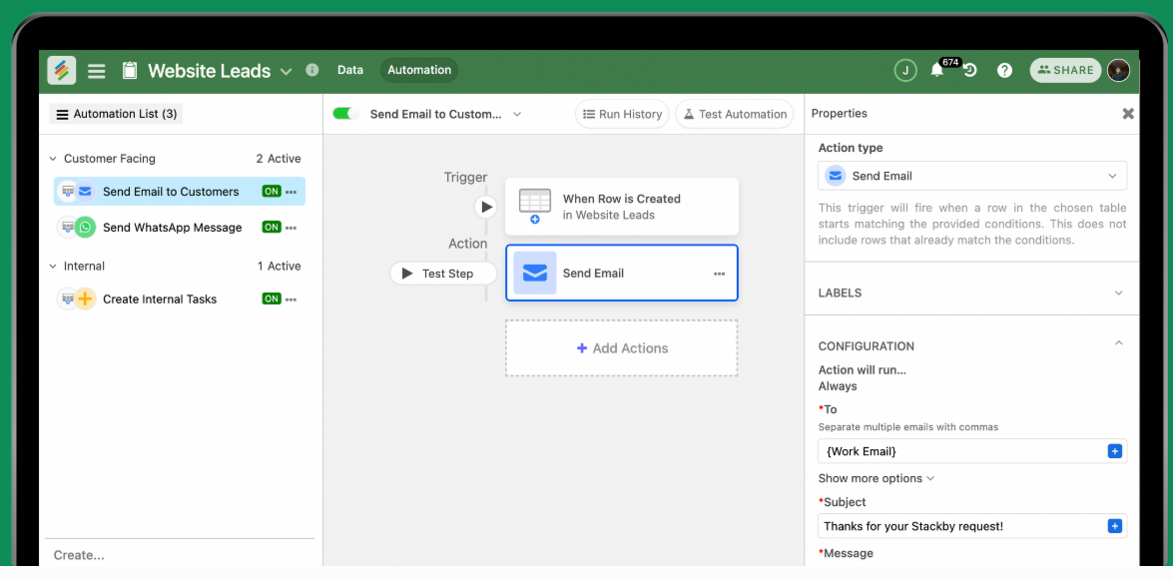Image resolution: width=1173 pixels, height=581 pixels.
Task: Insert field with To plus button
Action: (x=1115, y=452)
